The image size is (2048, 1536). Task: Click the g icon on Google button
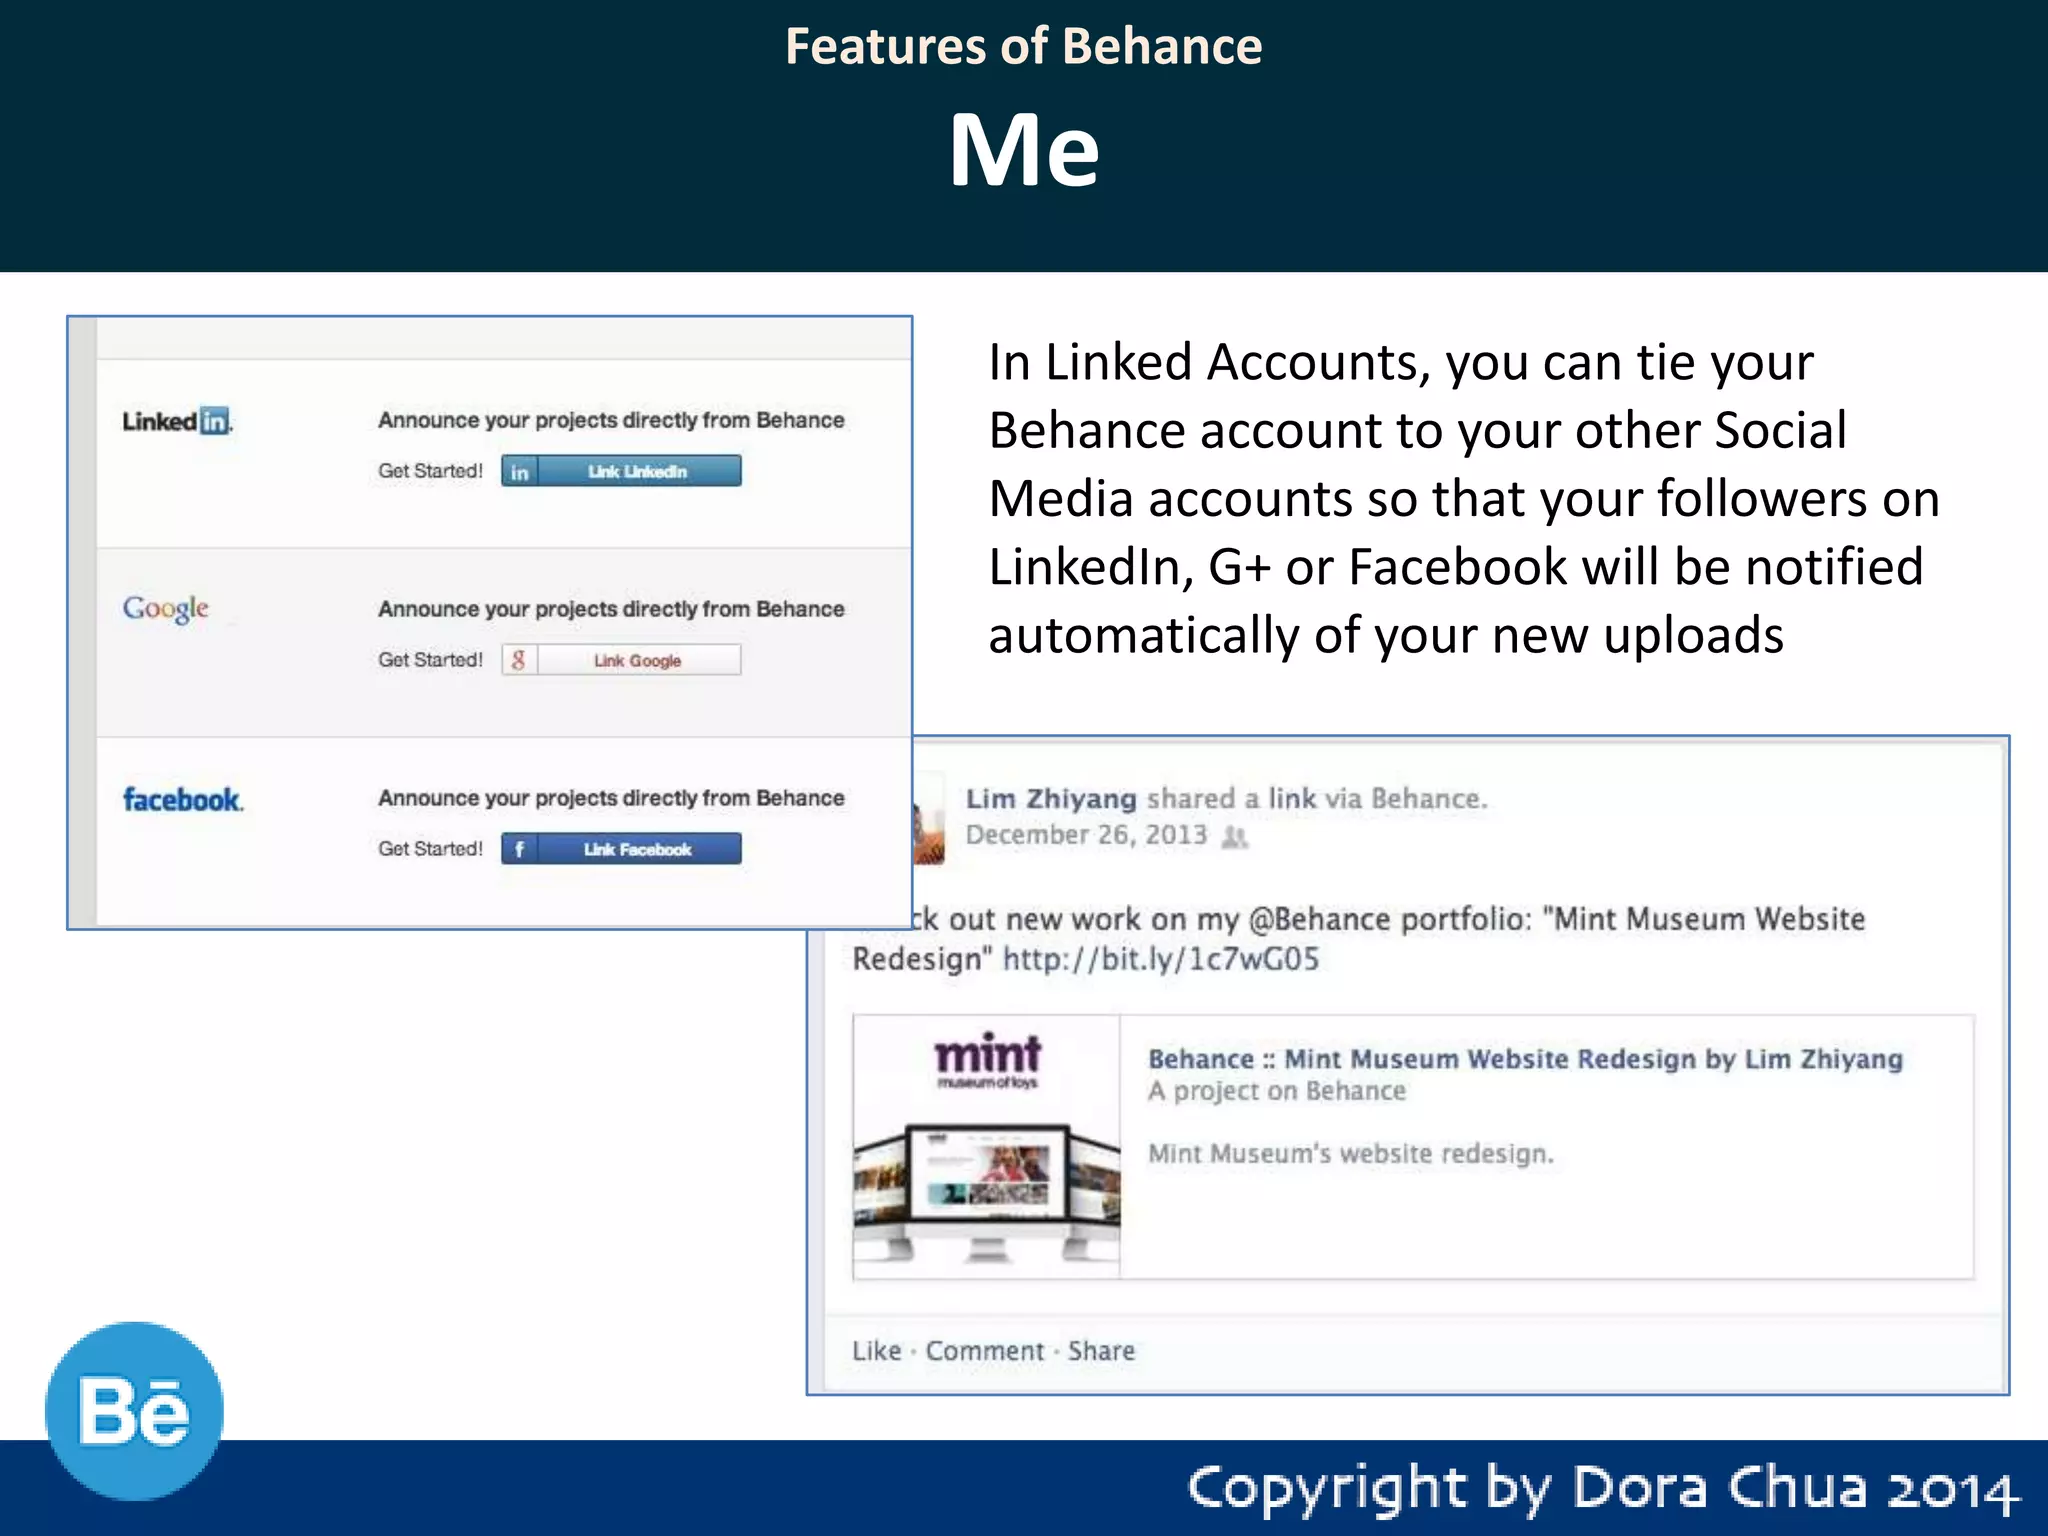point(519,660)
